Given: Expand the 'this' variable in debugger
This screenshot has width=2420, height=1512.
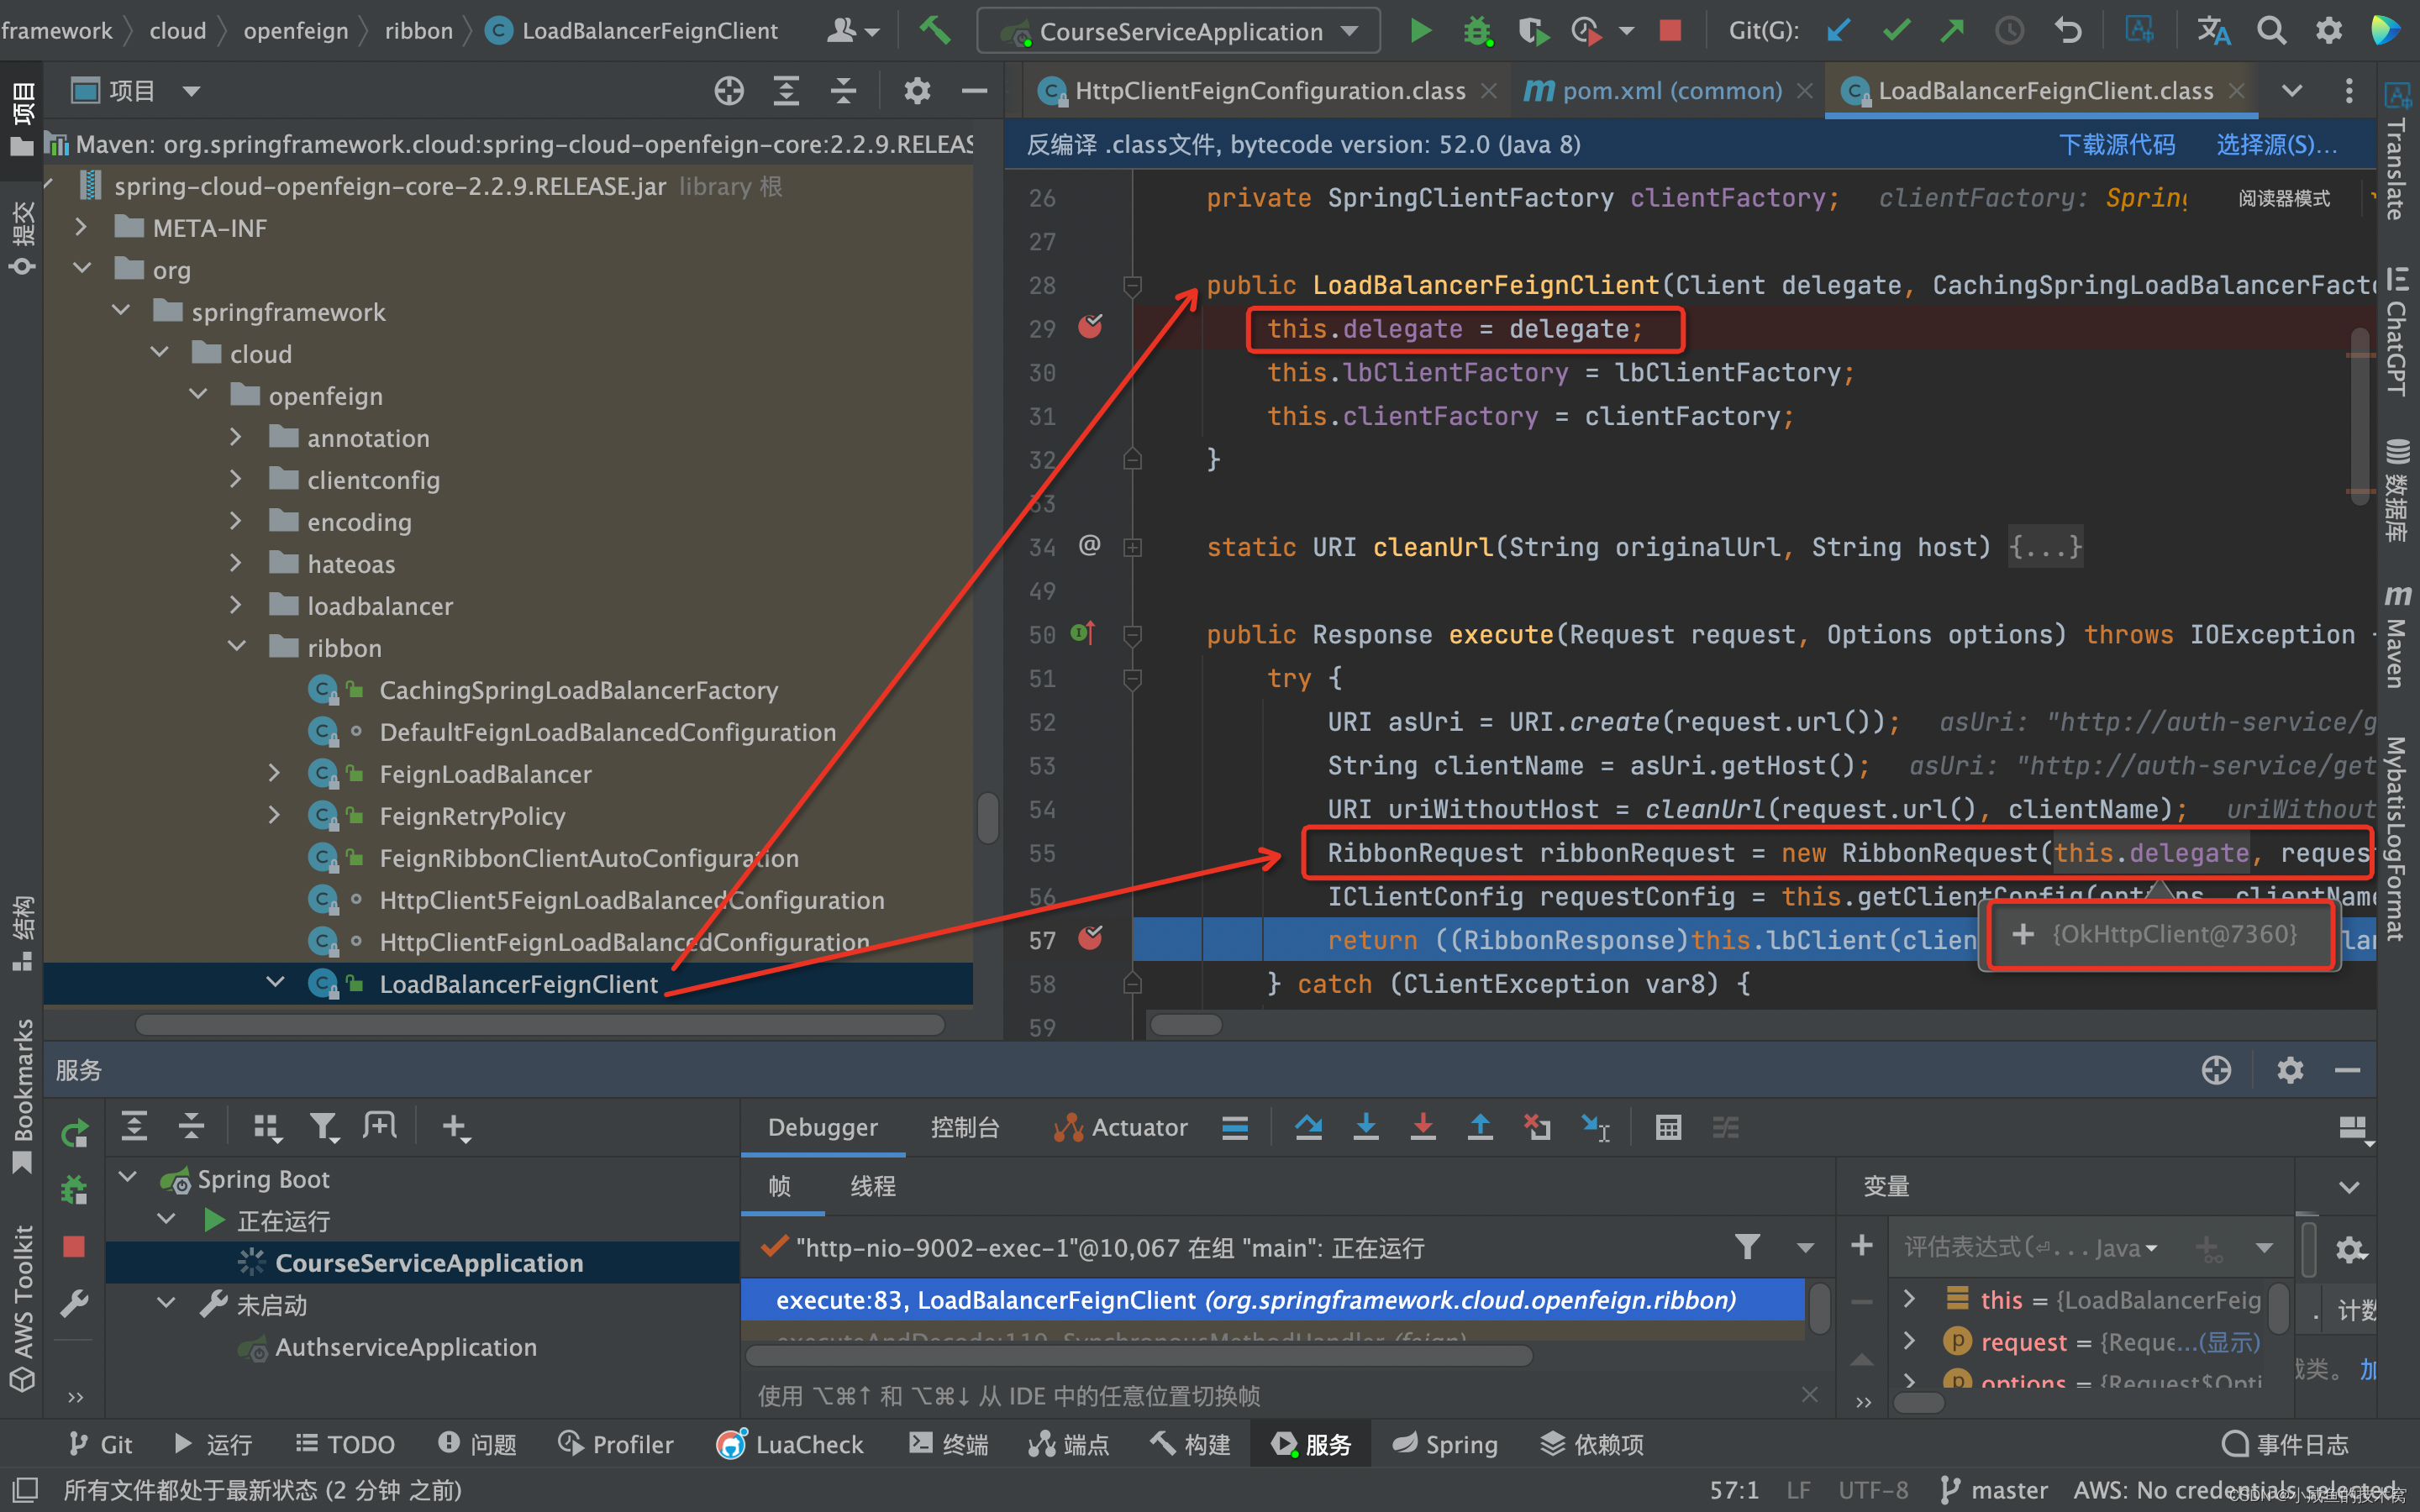Looking at the screenshot, I should pyautogui.click(x=1909, y=1298).
